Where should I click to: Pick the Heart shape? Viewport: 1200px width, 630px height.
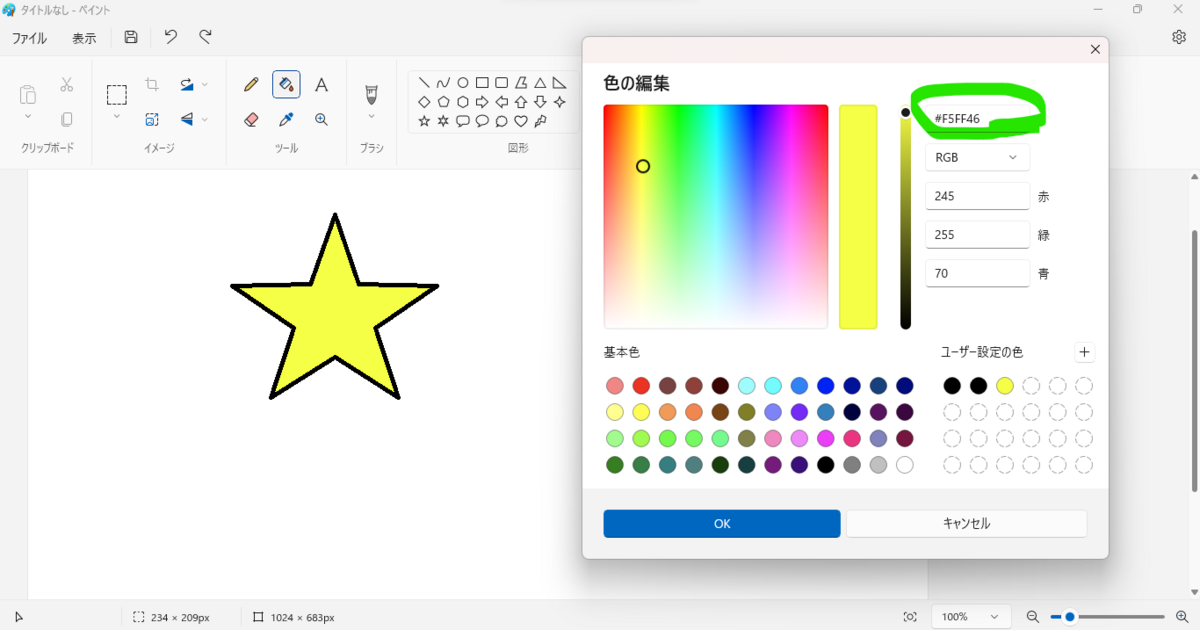[521, 121]
